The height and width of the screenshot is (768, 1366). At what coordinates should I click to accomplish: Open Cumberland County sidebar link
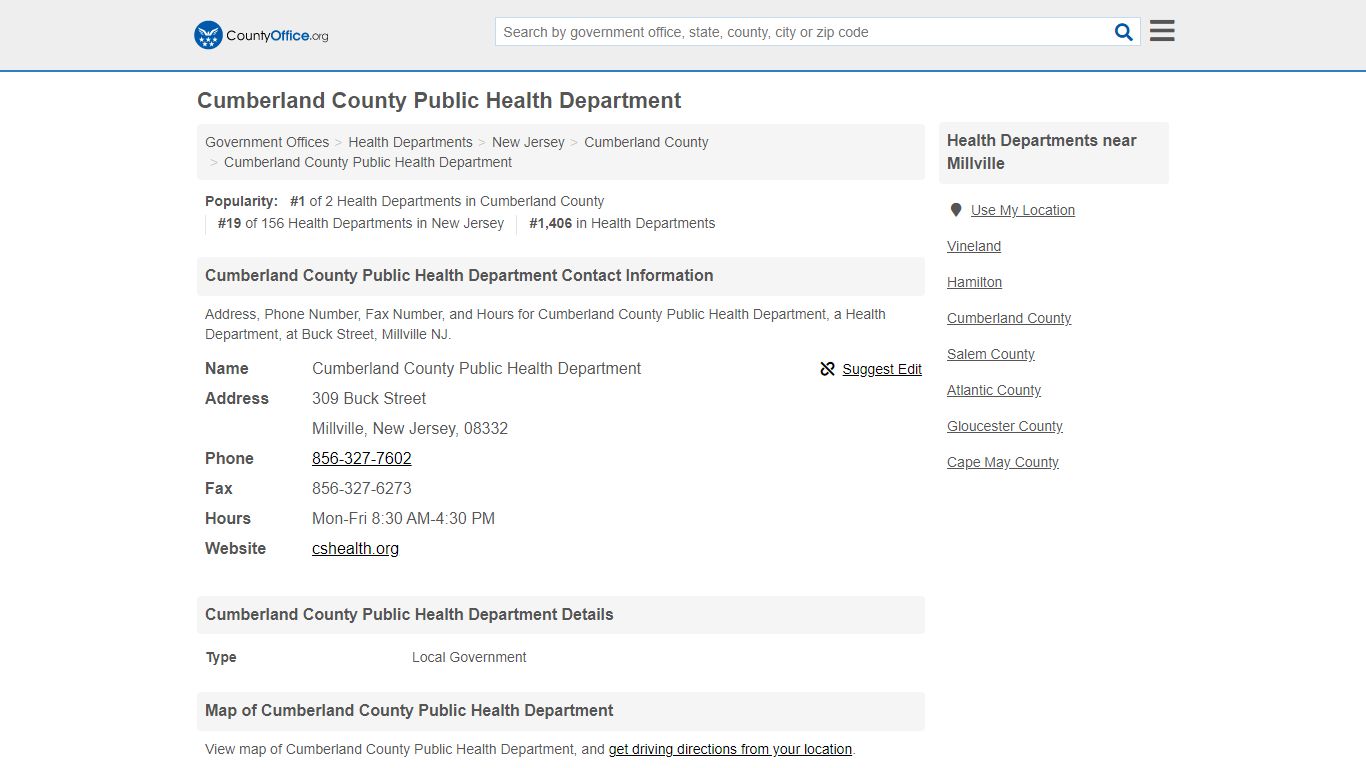tap(1009, 318)
